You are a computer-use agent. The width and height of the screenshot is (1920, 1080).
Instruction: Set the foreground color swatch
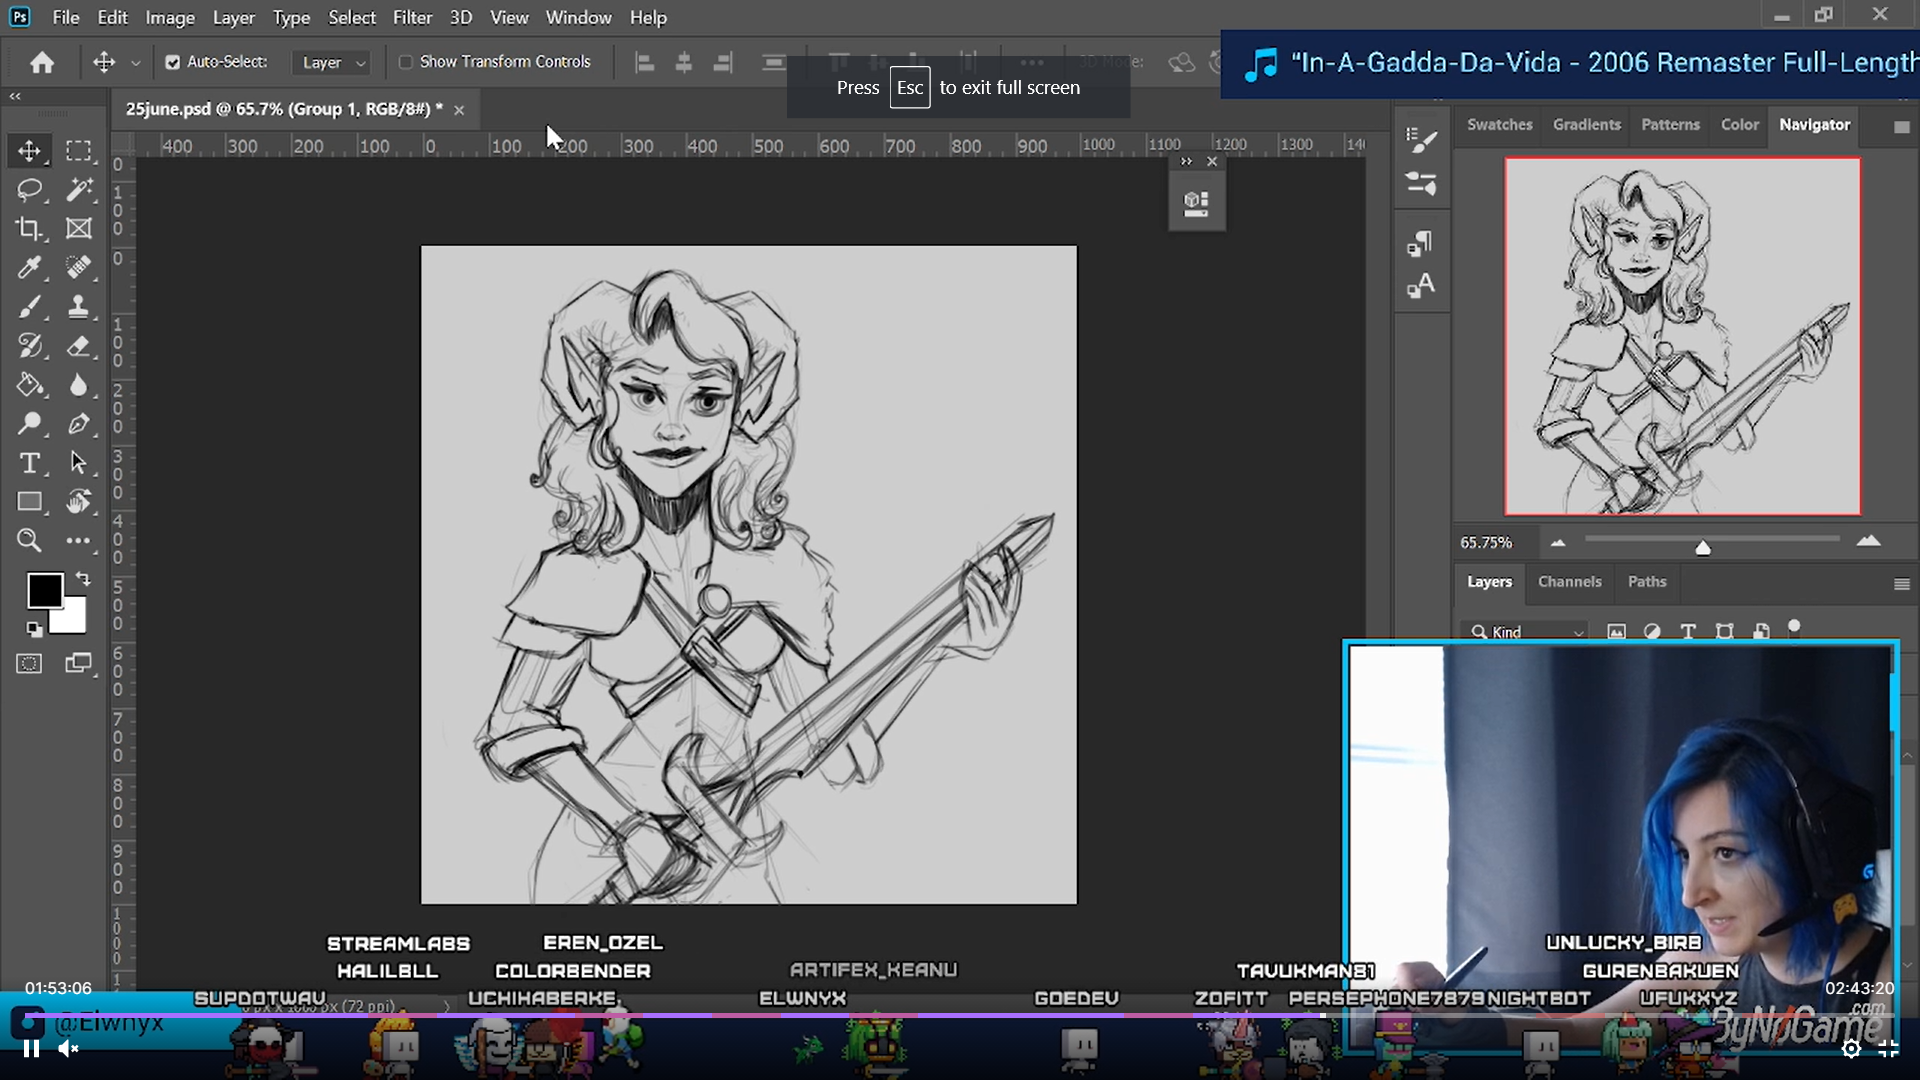pyautogui.click(x=44, y=590)
